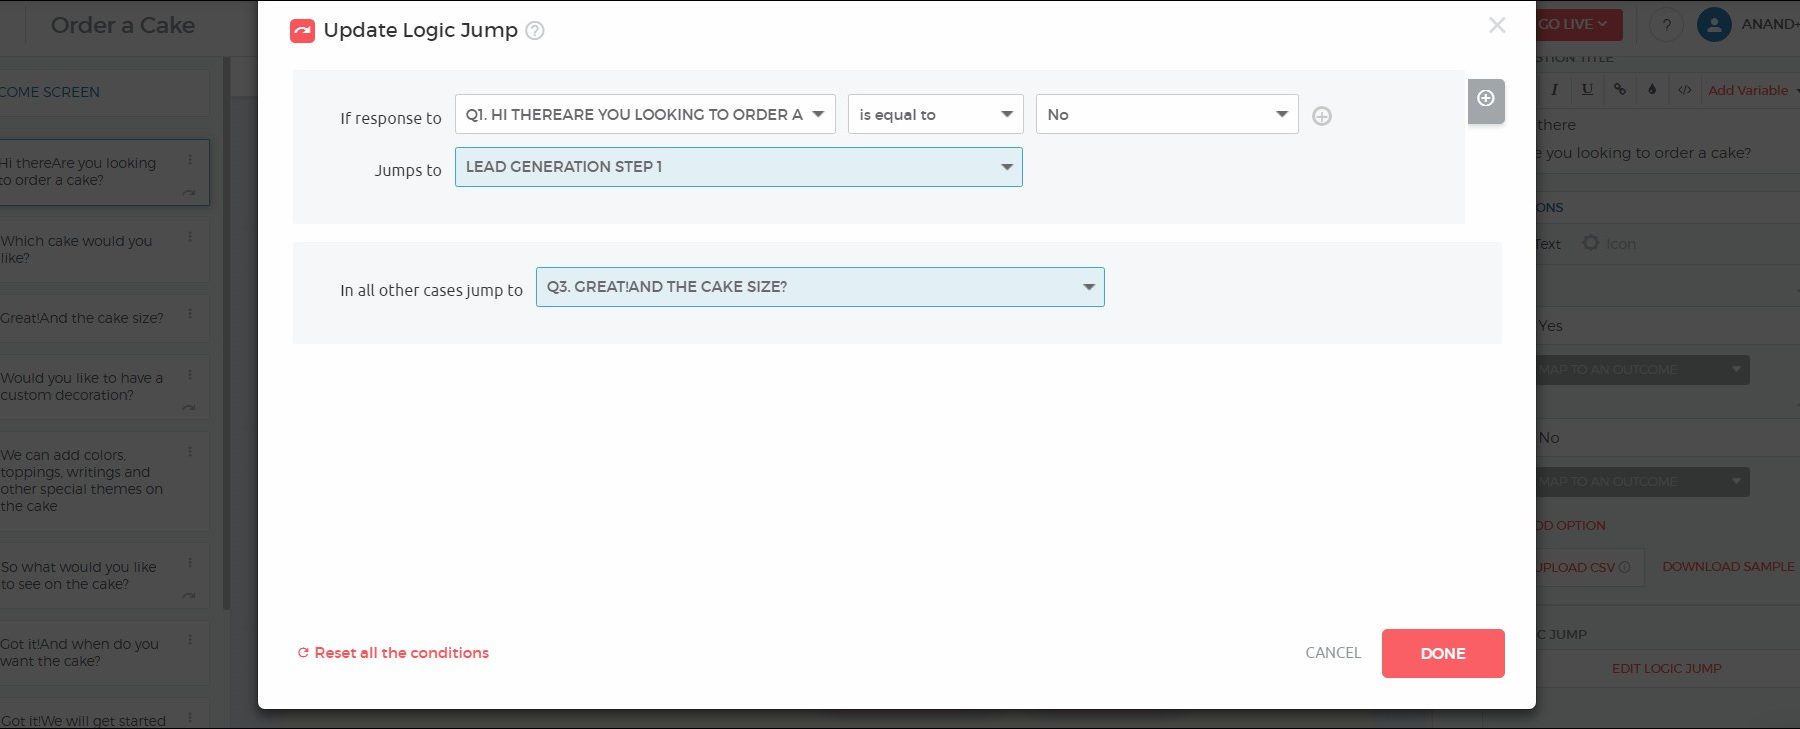The height and width of the screenshot is (729, 1800).
Task: Close the Update Logic Jump dialog
Action: (1496, 25)
